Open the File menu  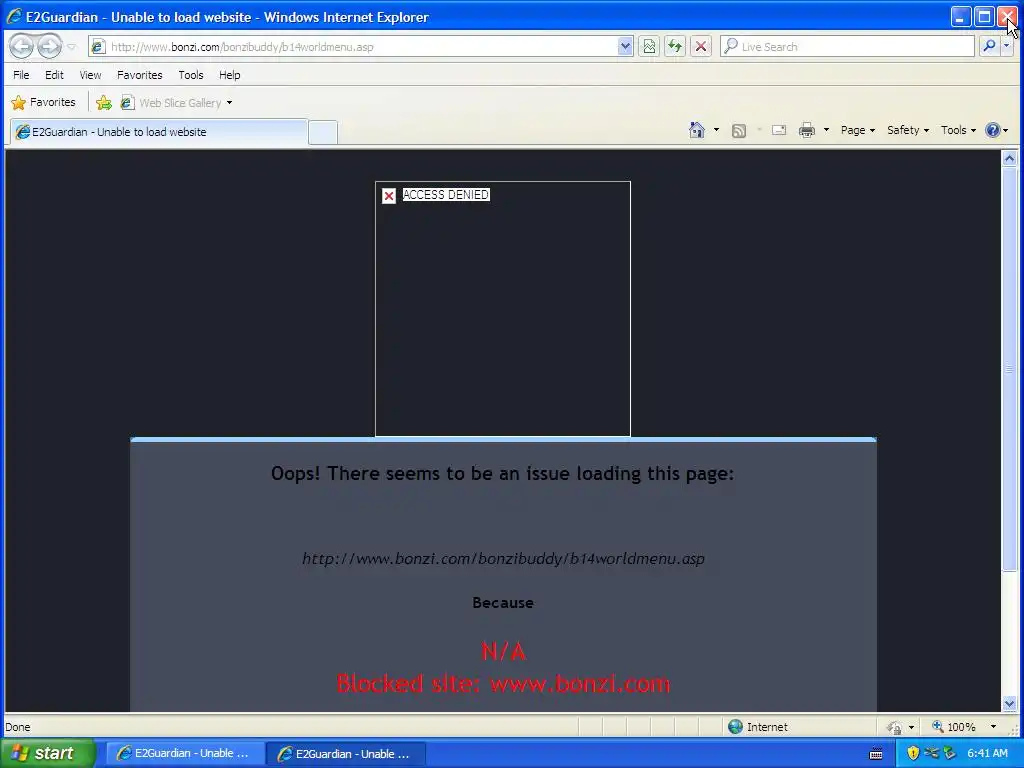tap(21, 75)
